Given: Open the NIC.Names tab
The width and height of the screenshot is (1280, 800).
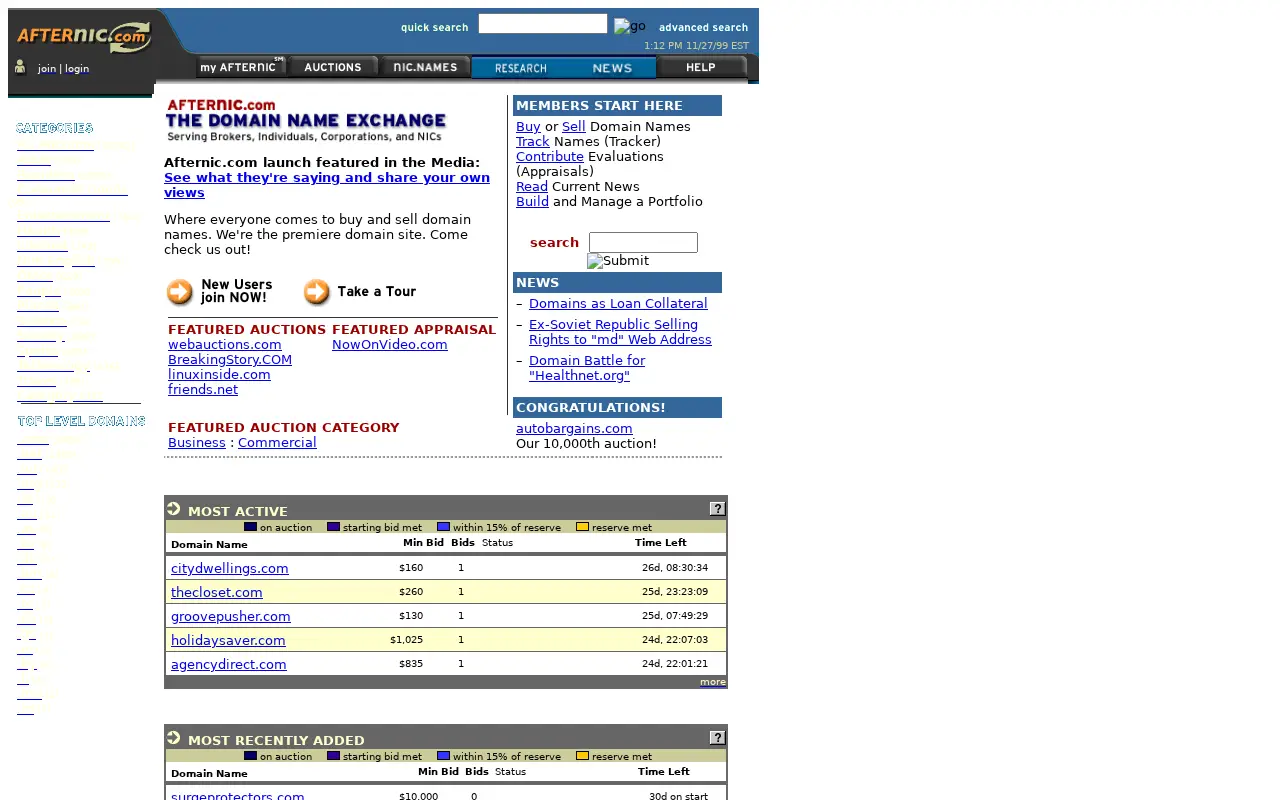Looking at the screenshot, I should click(425, 67).
